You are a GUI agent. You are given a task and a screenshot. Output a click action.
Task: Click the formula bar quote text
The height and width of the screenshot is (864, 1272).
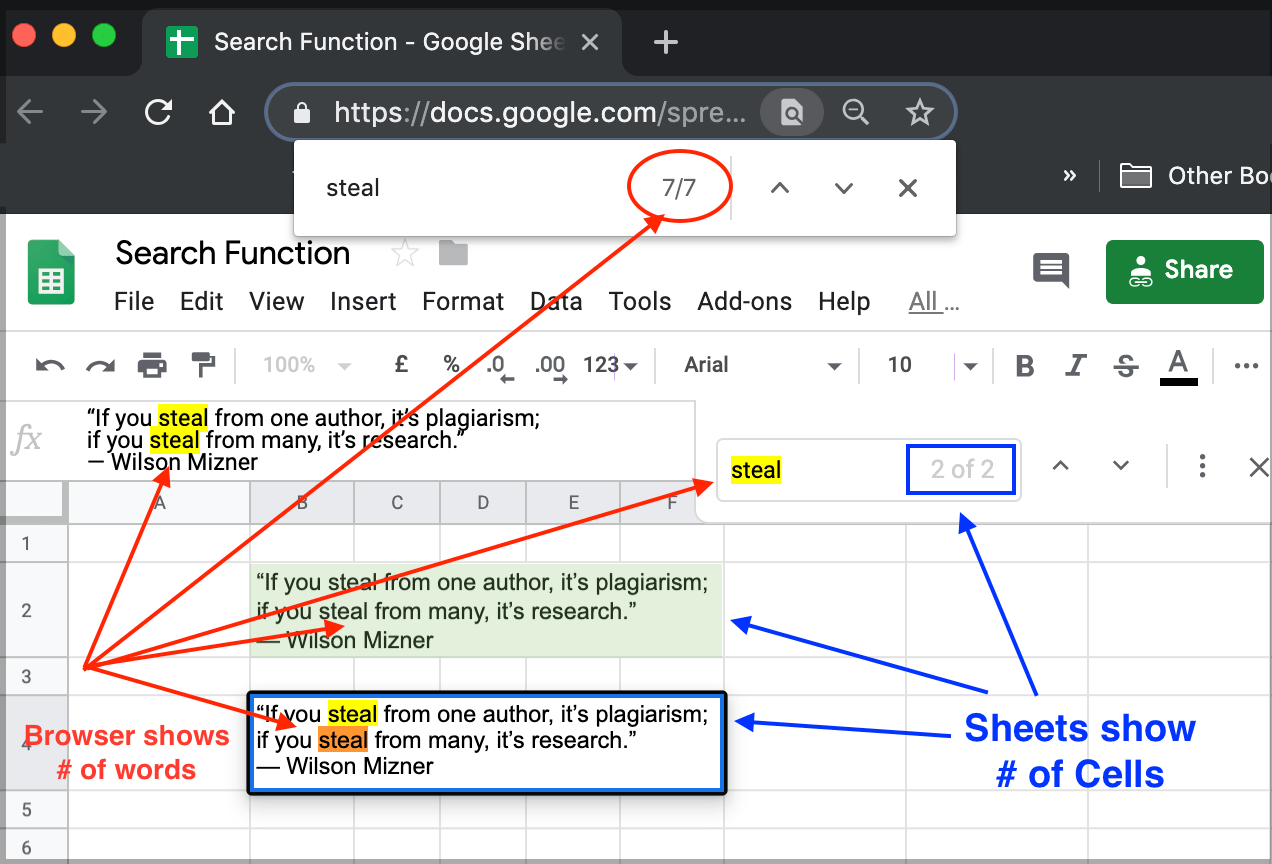pos(312,440)
